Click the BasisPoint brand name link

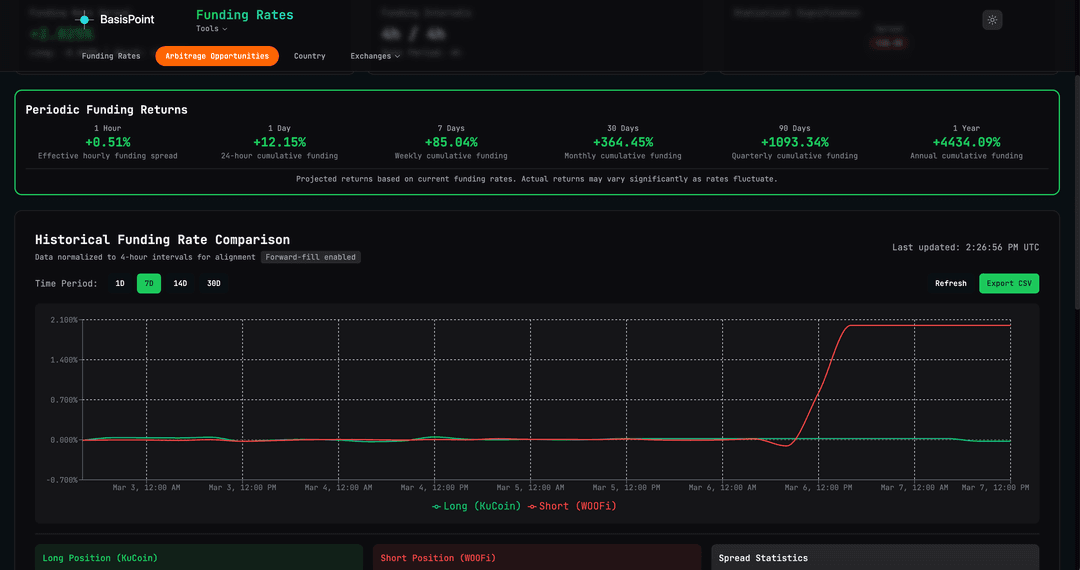(x=127, y=19)
